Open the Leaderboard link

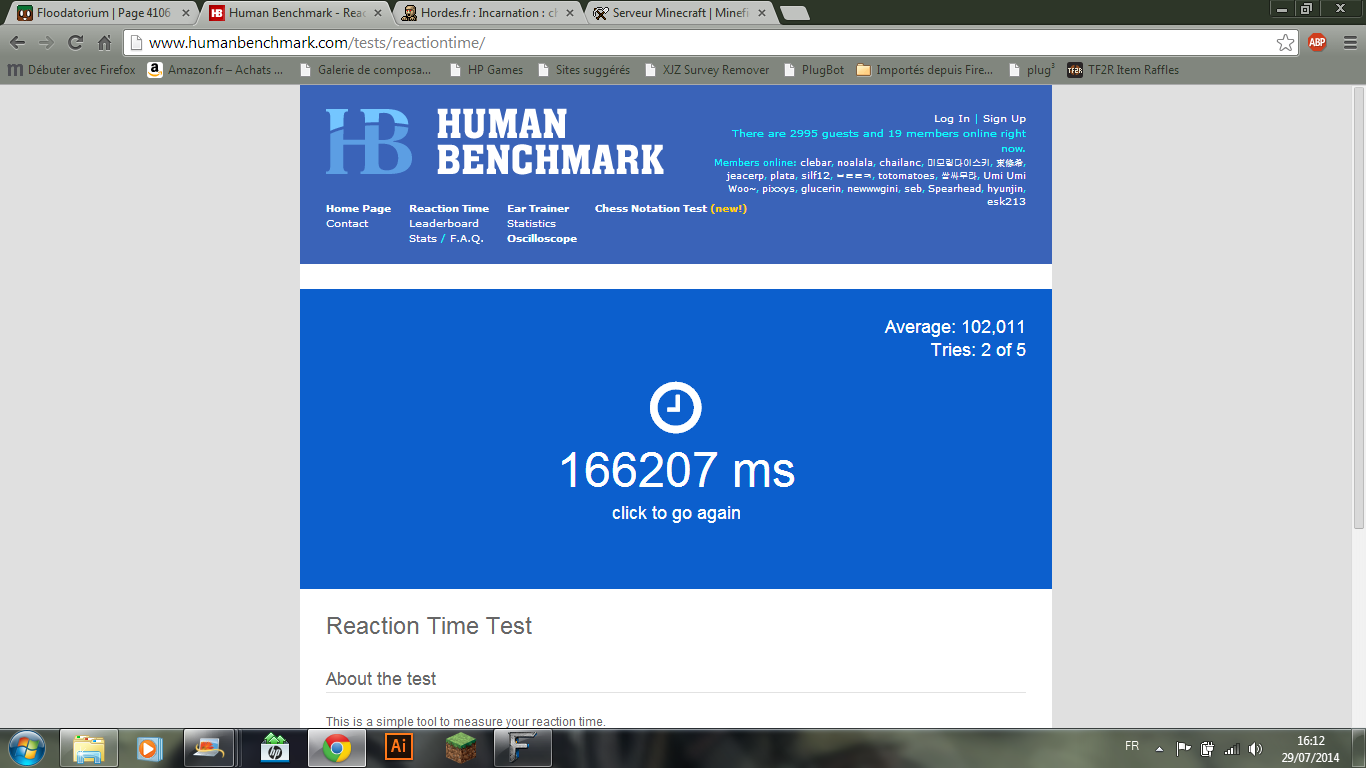(x=443, y=224)
